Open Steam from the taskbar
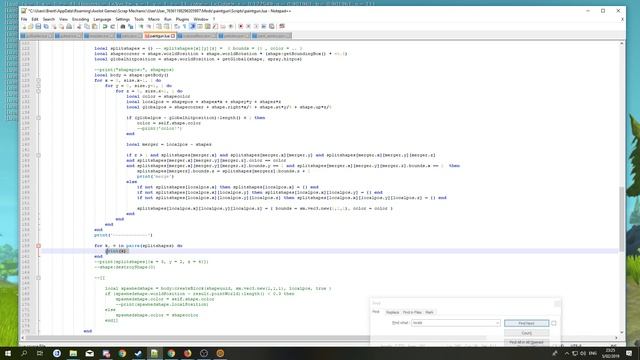 point(138,353)
